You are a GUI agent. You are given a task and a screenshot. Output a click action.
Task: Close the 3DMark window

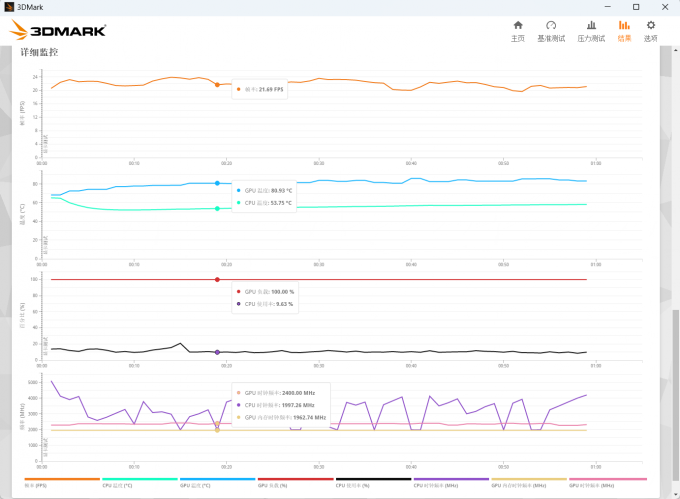pos(664,7)
